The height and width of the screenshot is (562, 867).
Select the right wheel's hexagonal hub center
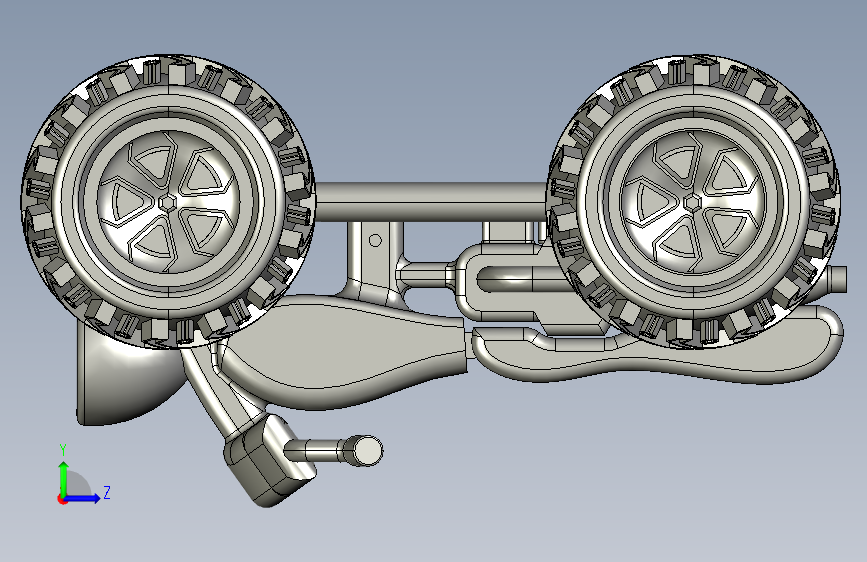pos(691,203)
